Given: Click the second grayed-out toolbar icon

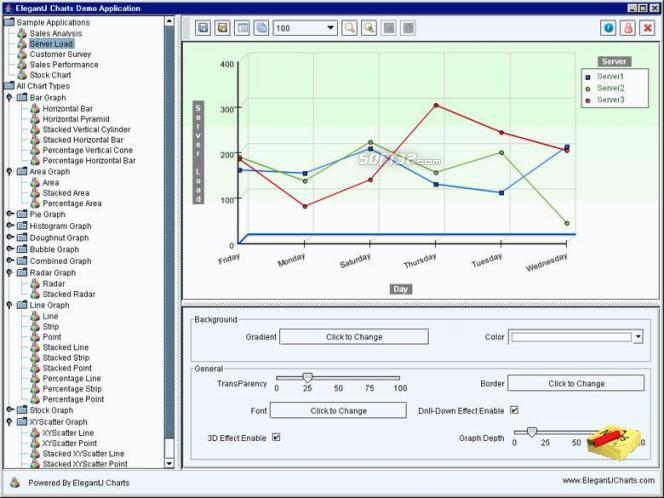Looking at the screenshot, I should click(x=408, y=28).
